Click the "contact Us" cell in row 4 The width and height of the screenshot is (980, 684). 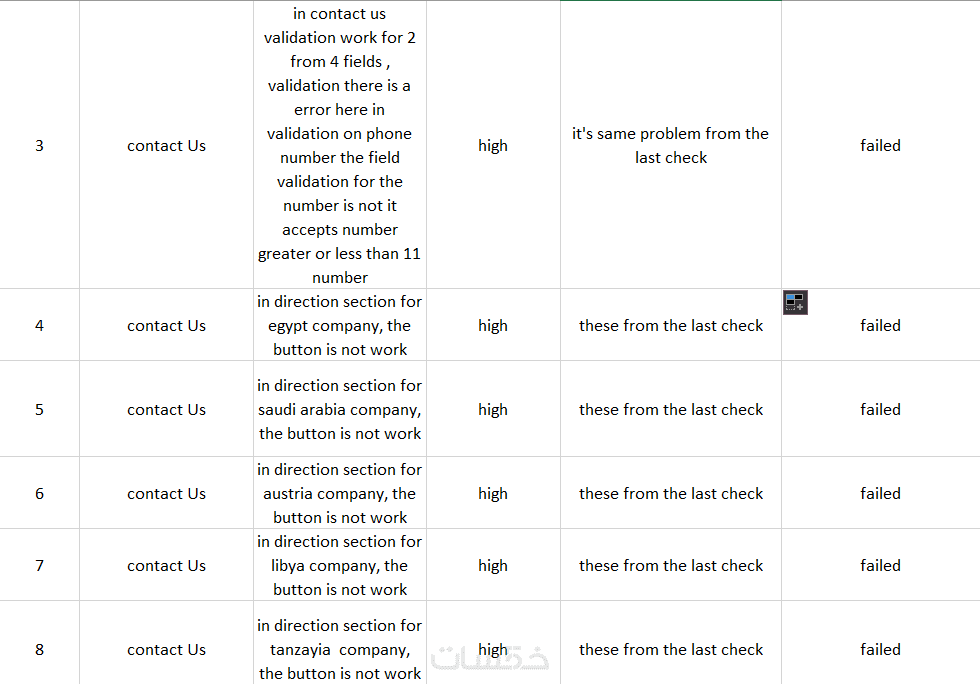[x=166, y=326]
